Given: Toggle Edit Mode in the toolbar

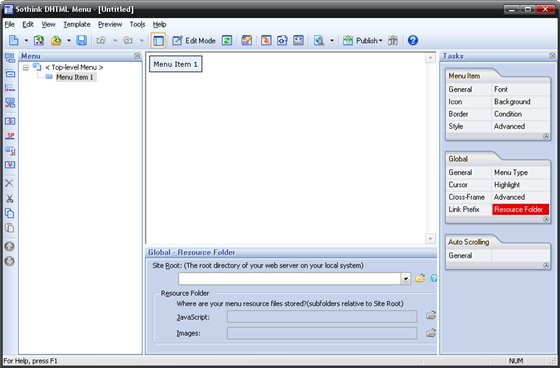Looking at the screenshot, I should [194, 40].
